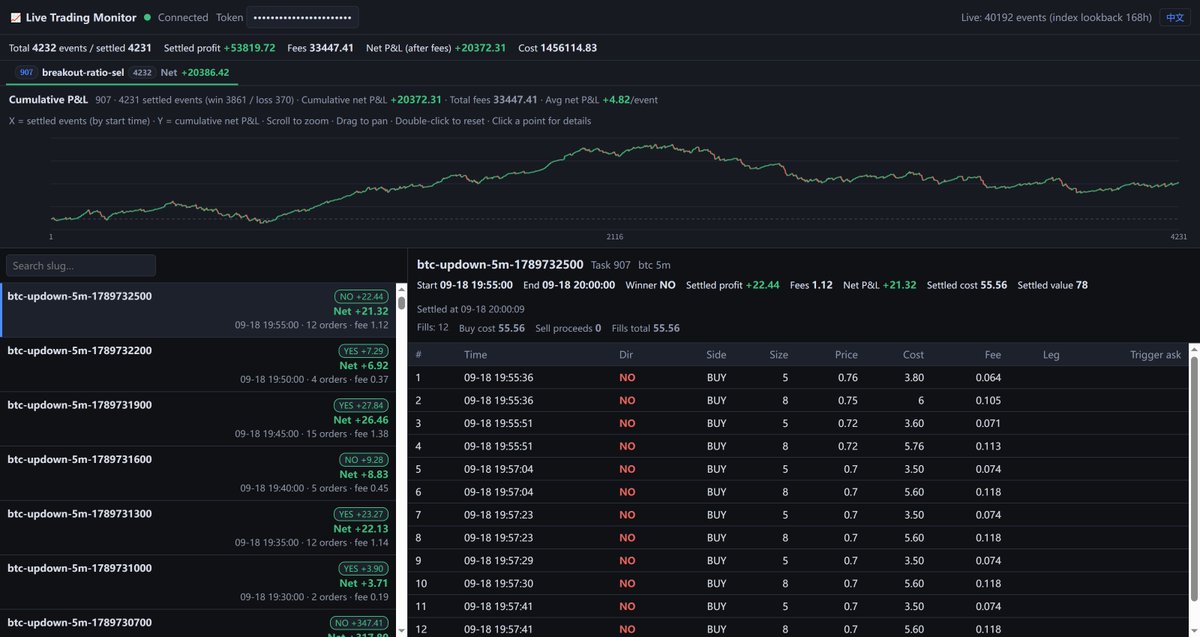Viewport: 1200px width, 637px height.
Task: Click the YES +23.27 badge
Action: (361, 514)
